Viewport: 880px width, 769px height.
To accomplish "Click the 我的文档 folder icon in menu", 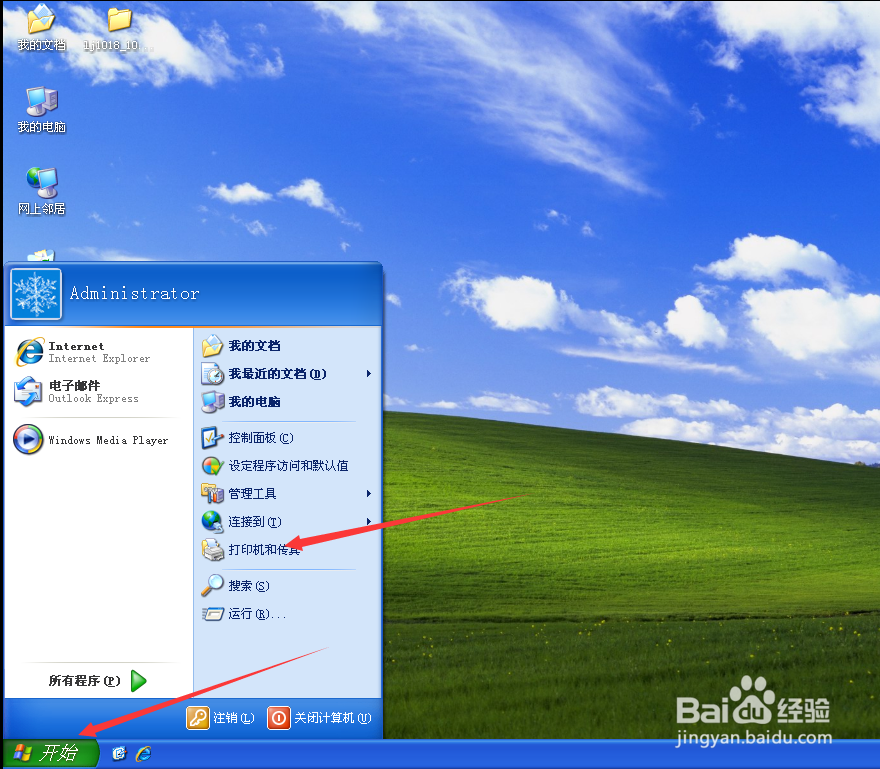I will point(213,346).
